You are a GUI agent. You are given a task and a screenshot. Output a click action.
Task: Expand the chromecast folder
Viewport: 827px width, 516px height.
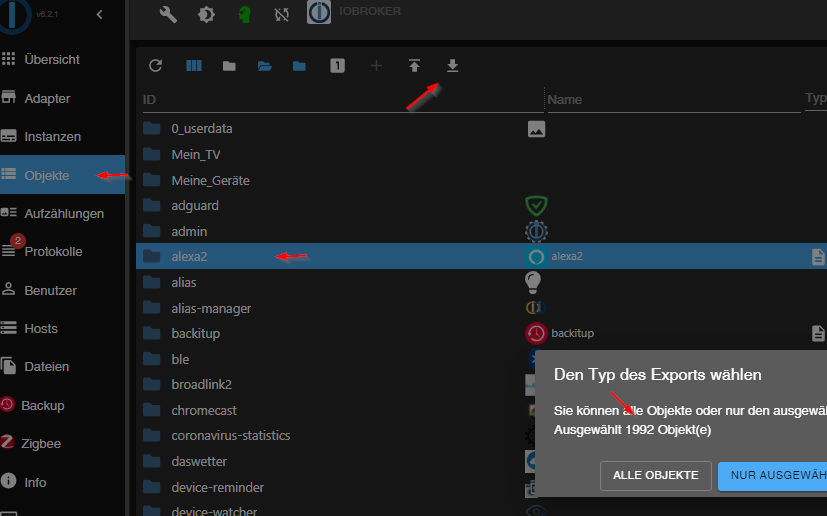(152, 410)
